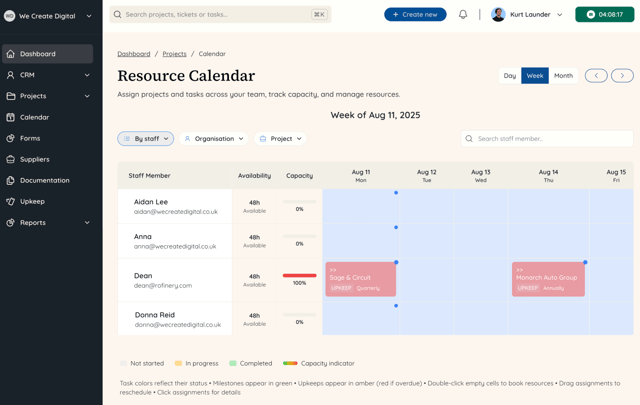Open the Dashboard sidebar item

pos(47,54)
